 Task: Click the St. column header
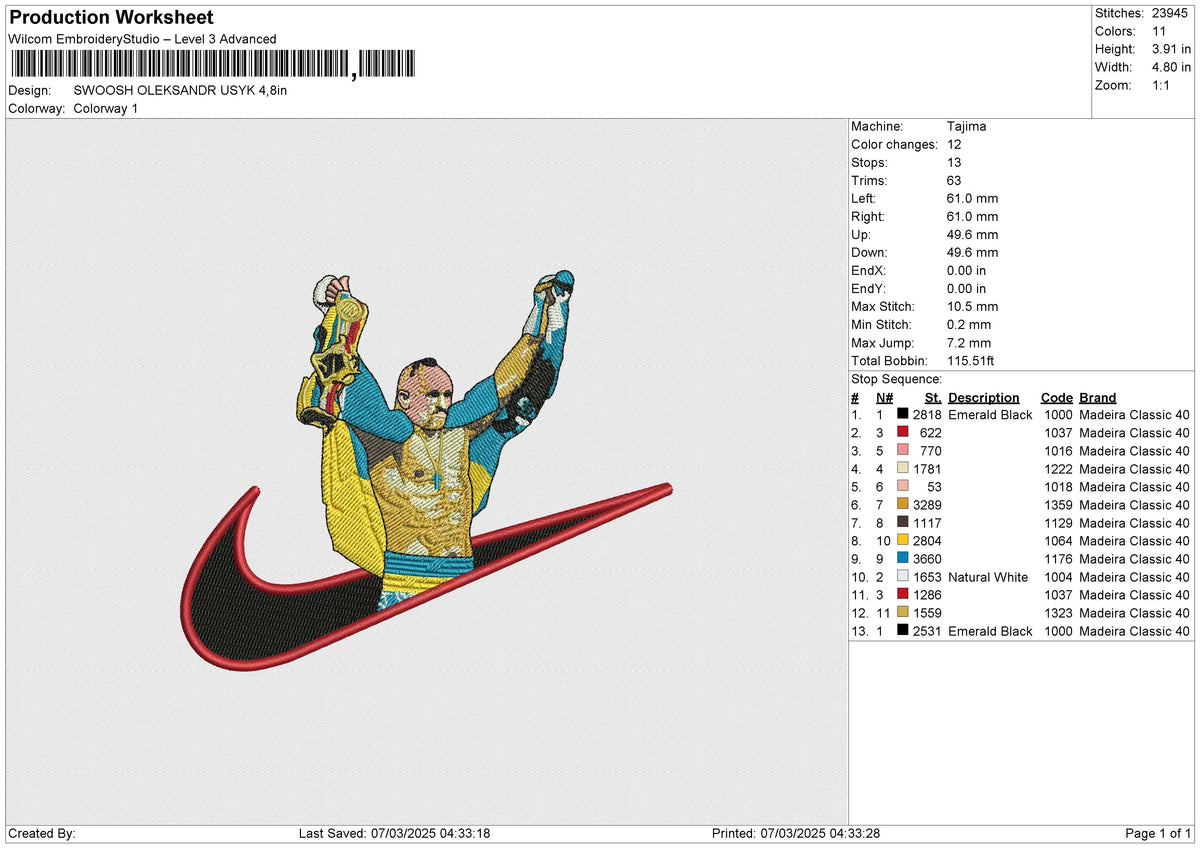coord(933,397)
